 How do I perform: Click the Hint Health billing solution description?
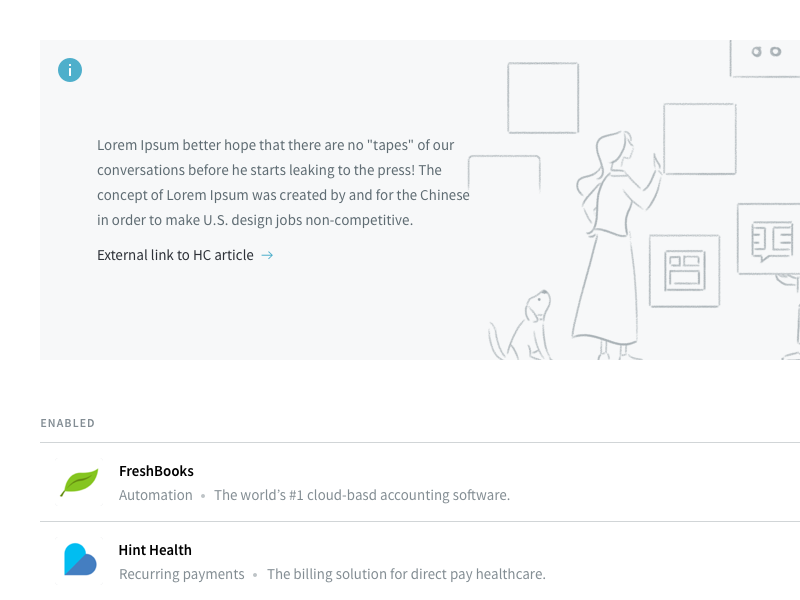[x=406, y=574]
